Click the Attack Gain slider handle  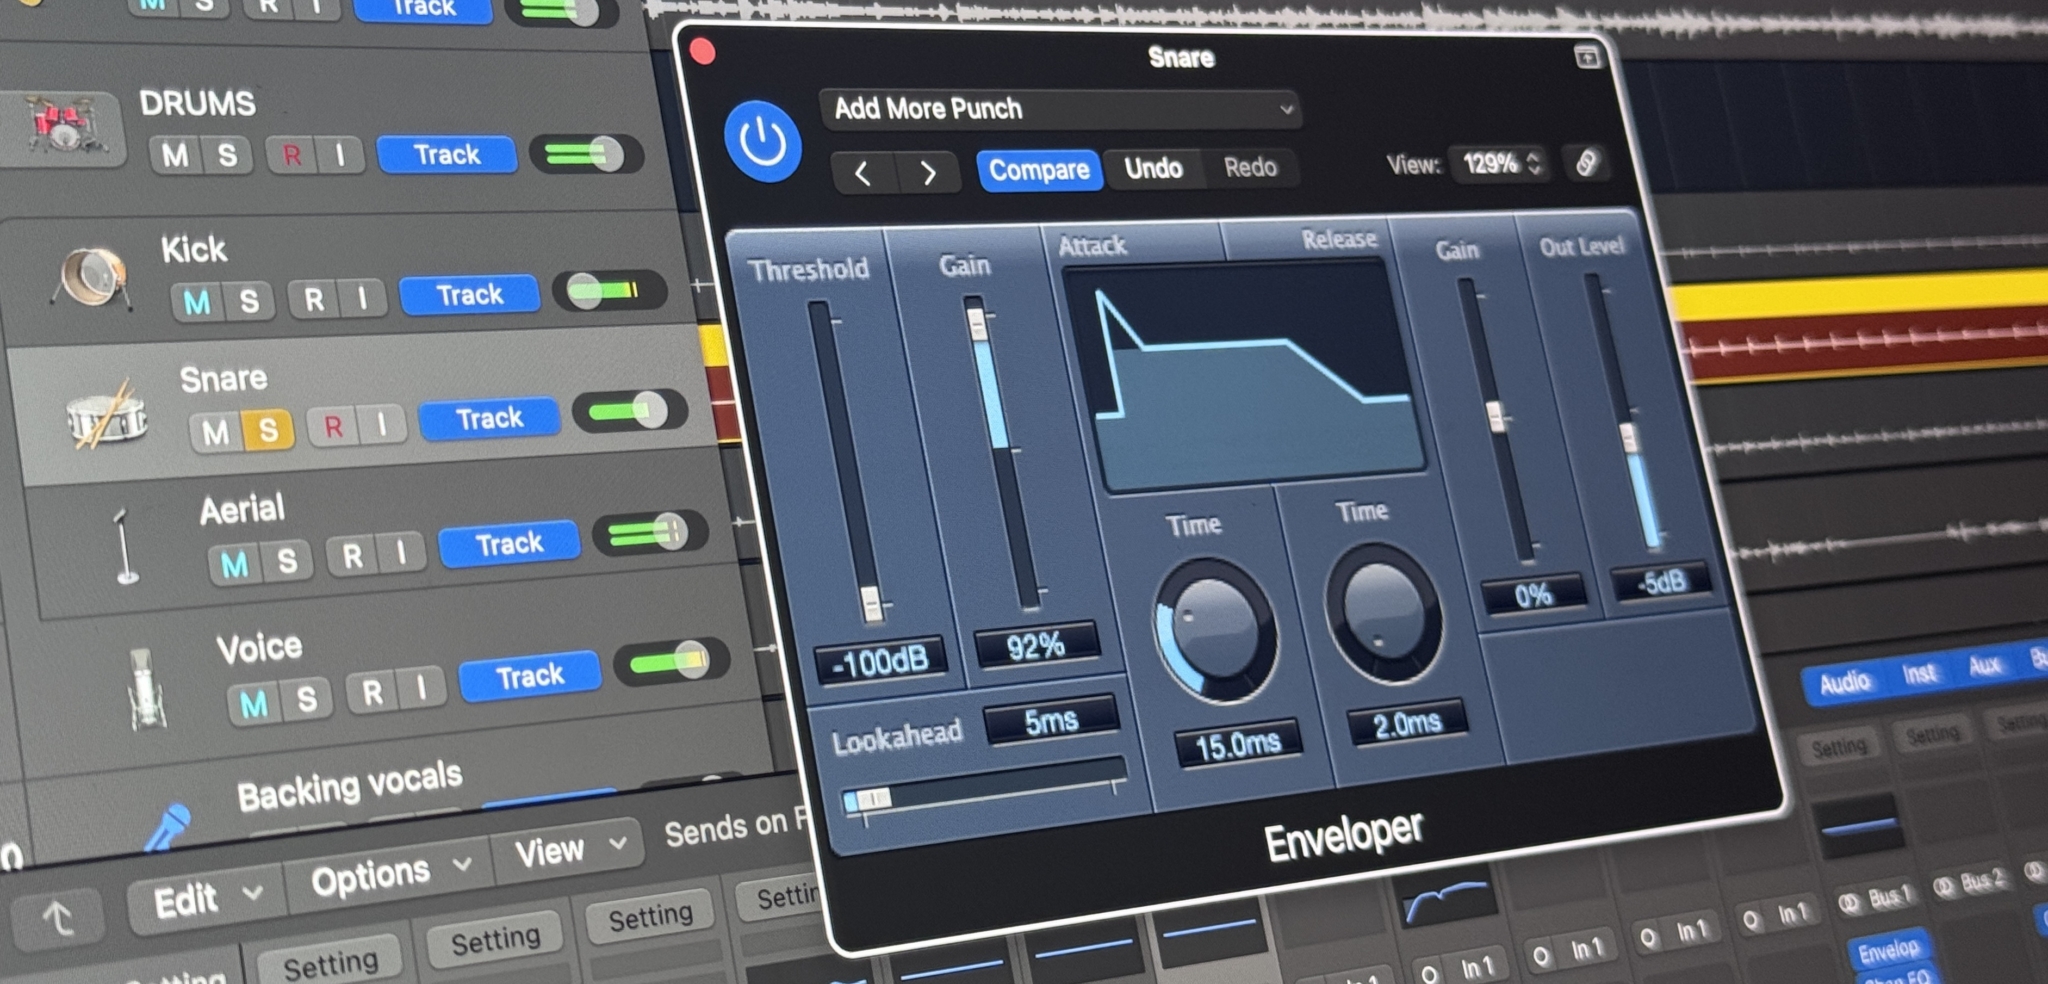point(977,324)
